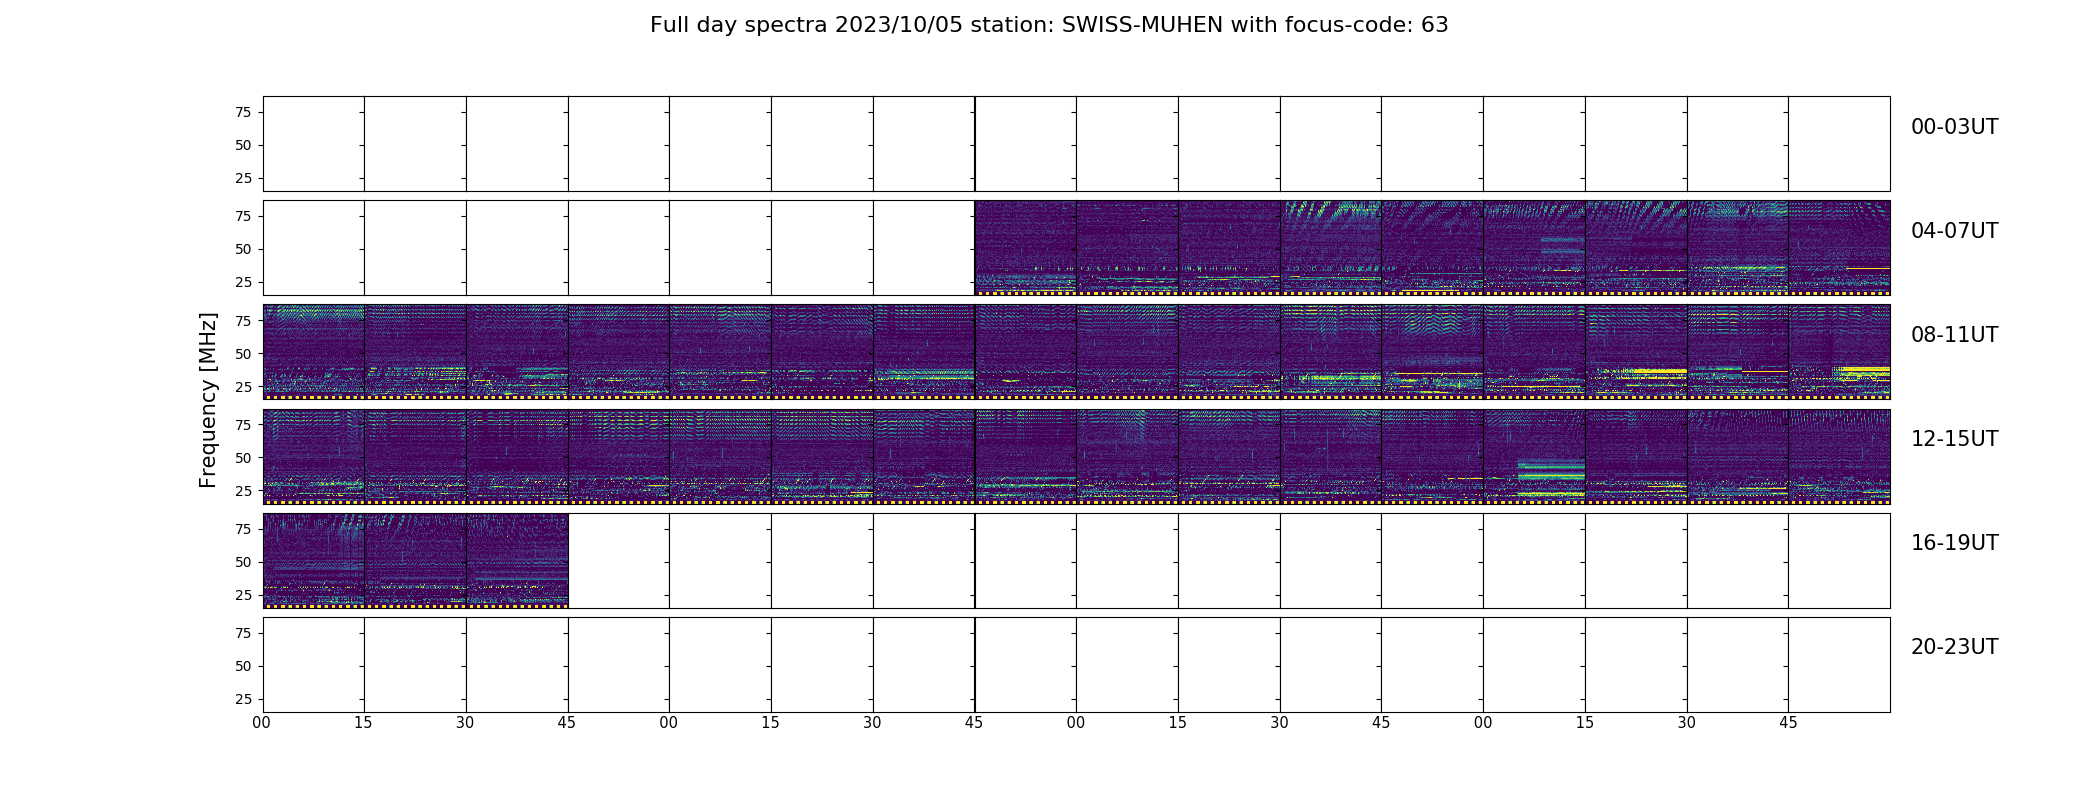Viewport: 2100px width, 800px height.
Task: Click the 00-03UT row label
Action: (1954, 127)
